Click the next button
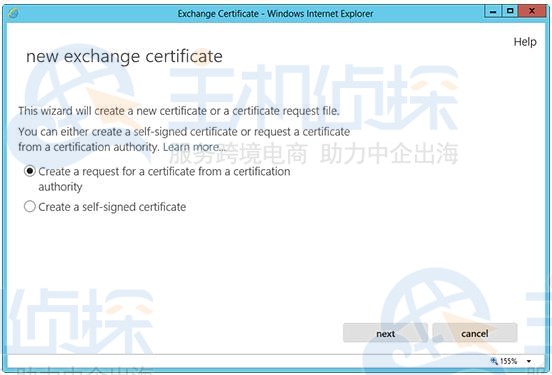Image resolution: width=552 pixels, height=375 pixels. pyautogui.click(x=385, y=333)
